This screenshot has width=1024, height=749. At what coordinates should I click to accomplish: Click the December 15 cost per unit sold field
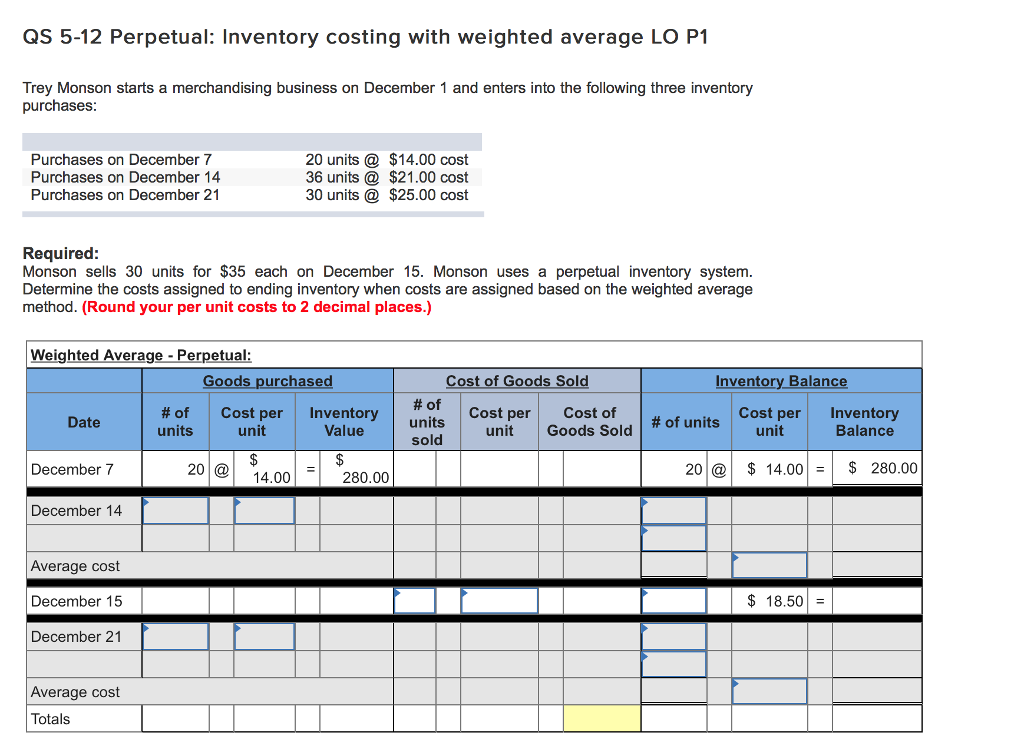[499, 600]
